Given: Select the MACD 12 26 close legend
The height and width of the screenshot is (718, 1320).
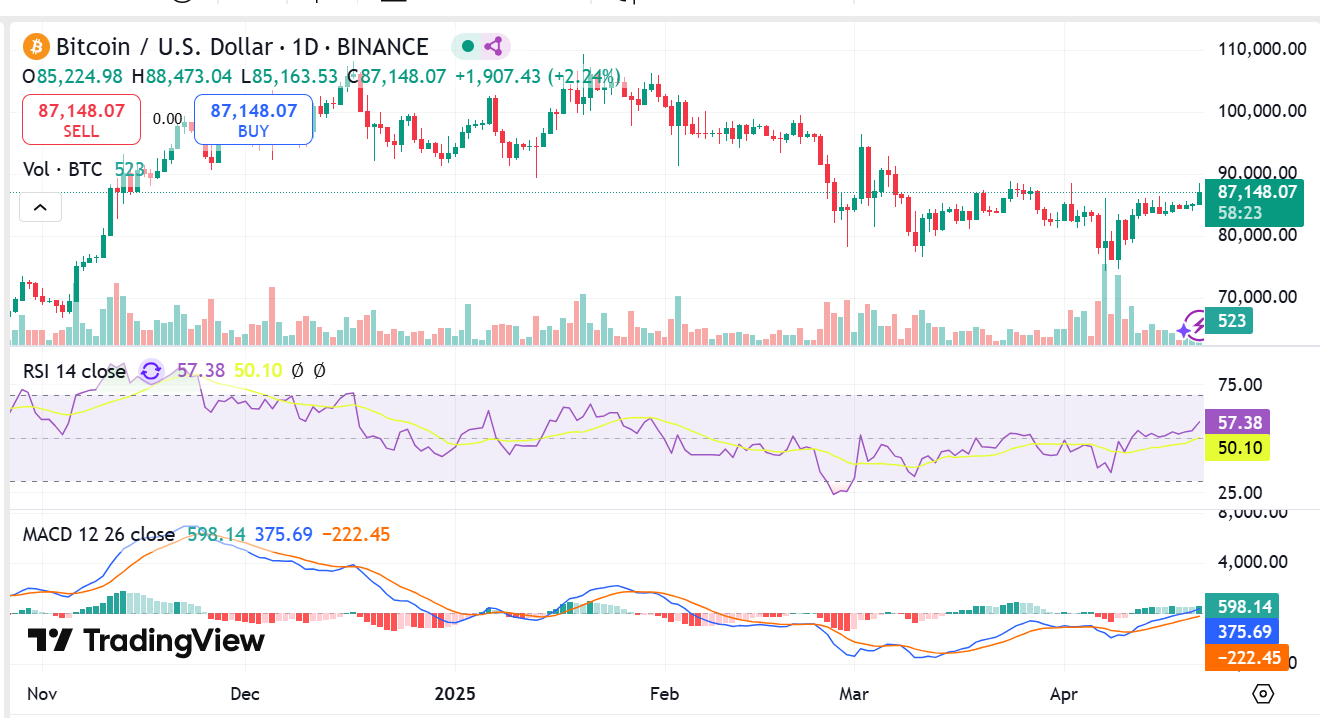Looking at the screenshot, I should pos(99,534).
